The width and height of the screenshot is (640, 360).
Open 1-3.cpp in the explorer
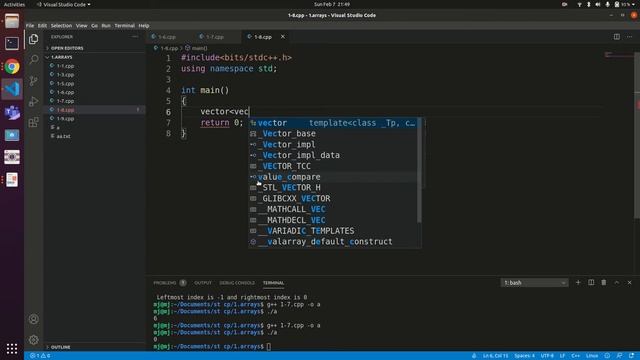point(65,75)
